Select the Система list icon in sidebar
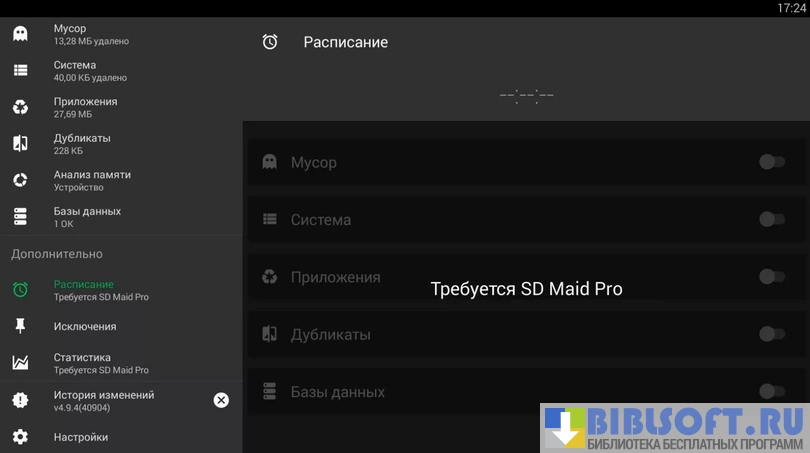Viewport: 810px width, 453px height. click(20, 70)
